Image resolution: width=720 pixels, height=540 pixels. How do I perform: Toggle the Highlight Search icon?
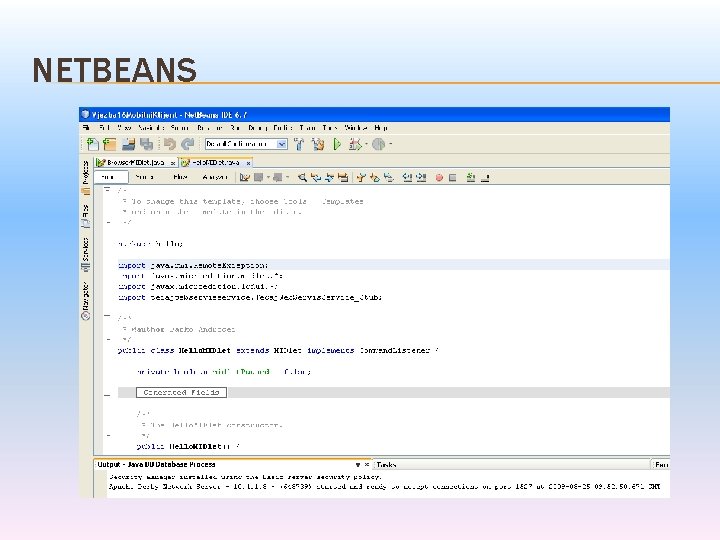point(343,177)
